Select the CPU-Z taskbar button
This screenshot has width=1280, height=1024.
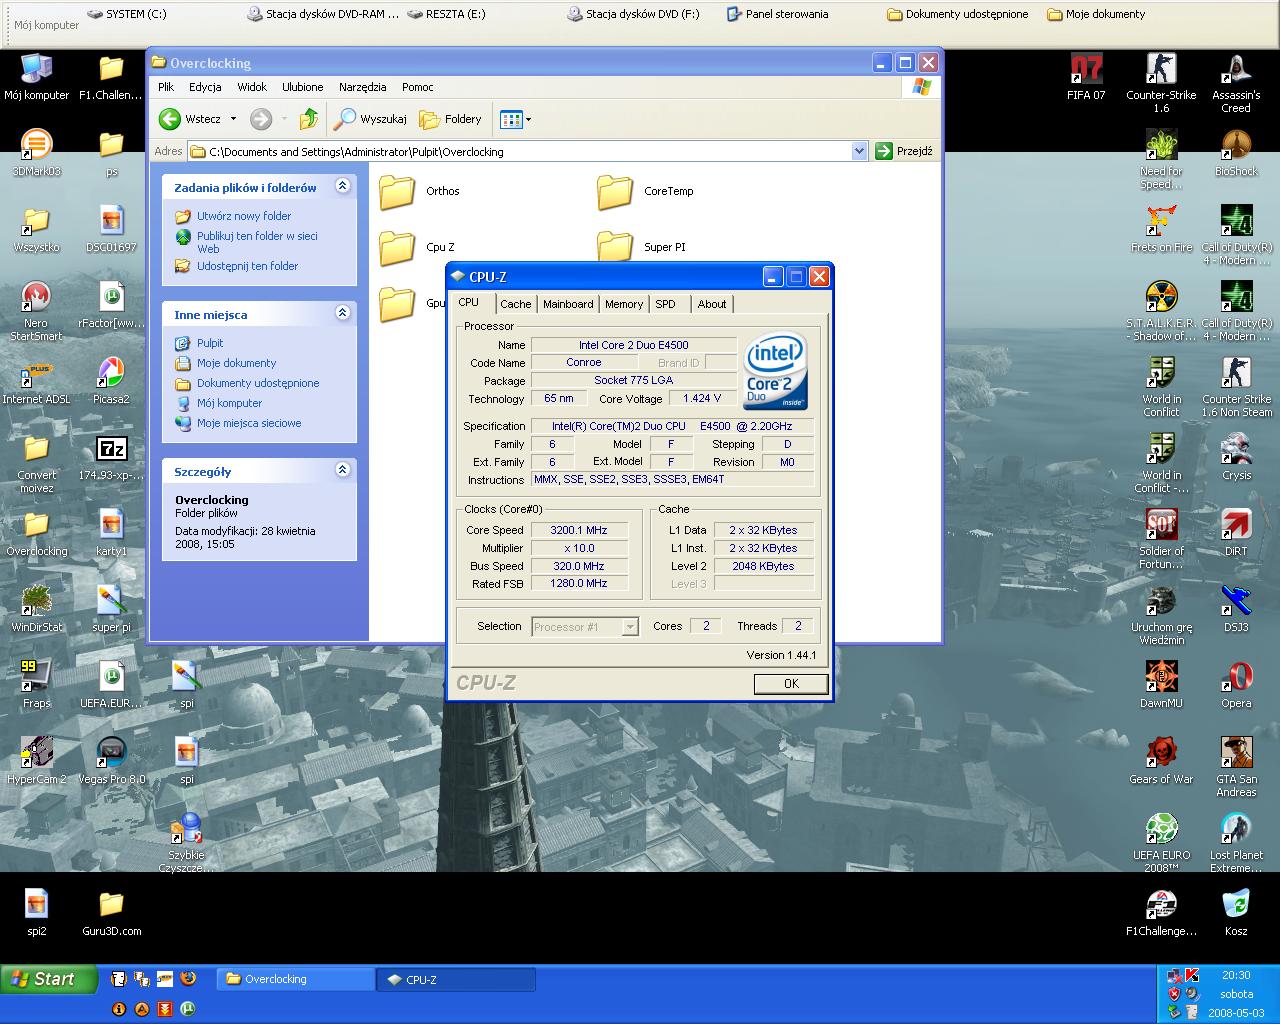pos(456,979)
